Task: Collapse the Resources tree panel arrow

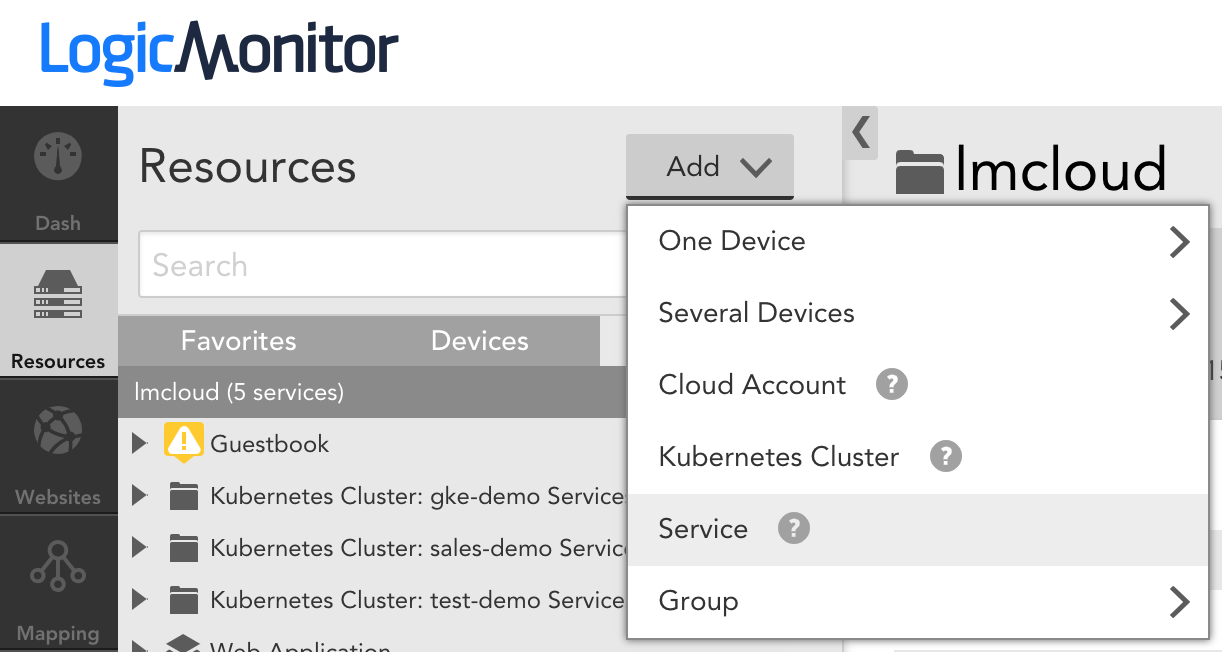Action: point(860,132)
